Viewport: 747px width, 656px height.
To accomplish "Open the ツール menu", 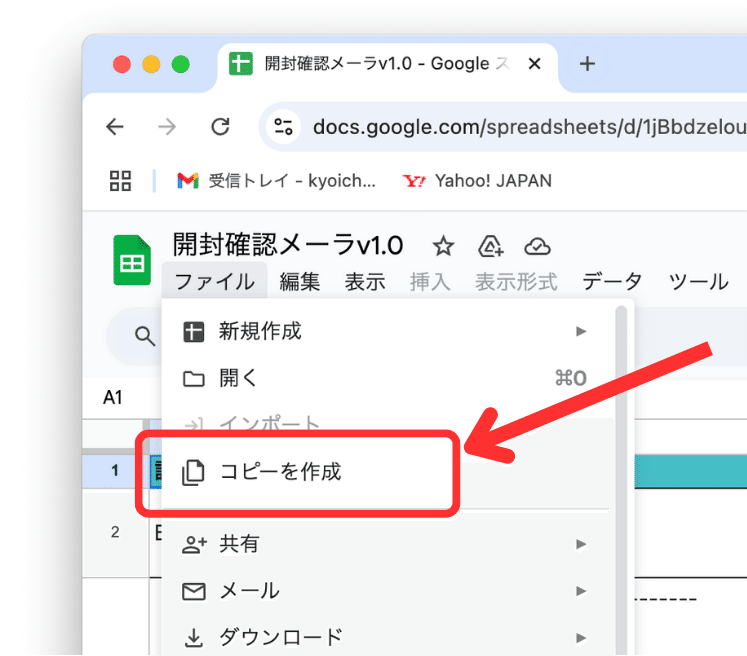I will coord(698,281).
